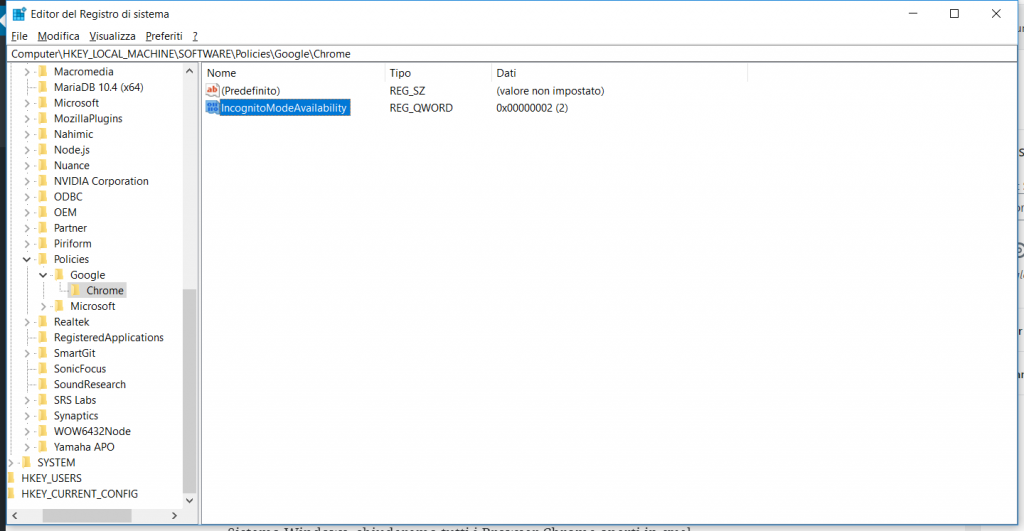Select the RegisteredApplications key
1024x531 pixels.
pos(108,338)
